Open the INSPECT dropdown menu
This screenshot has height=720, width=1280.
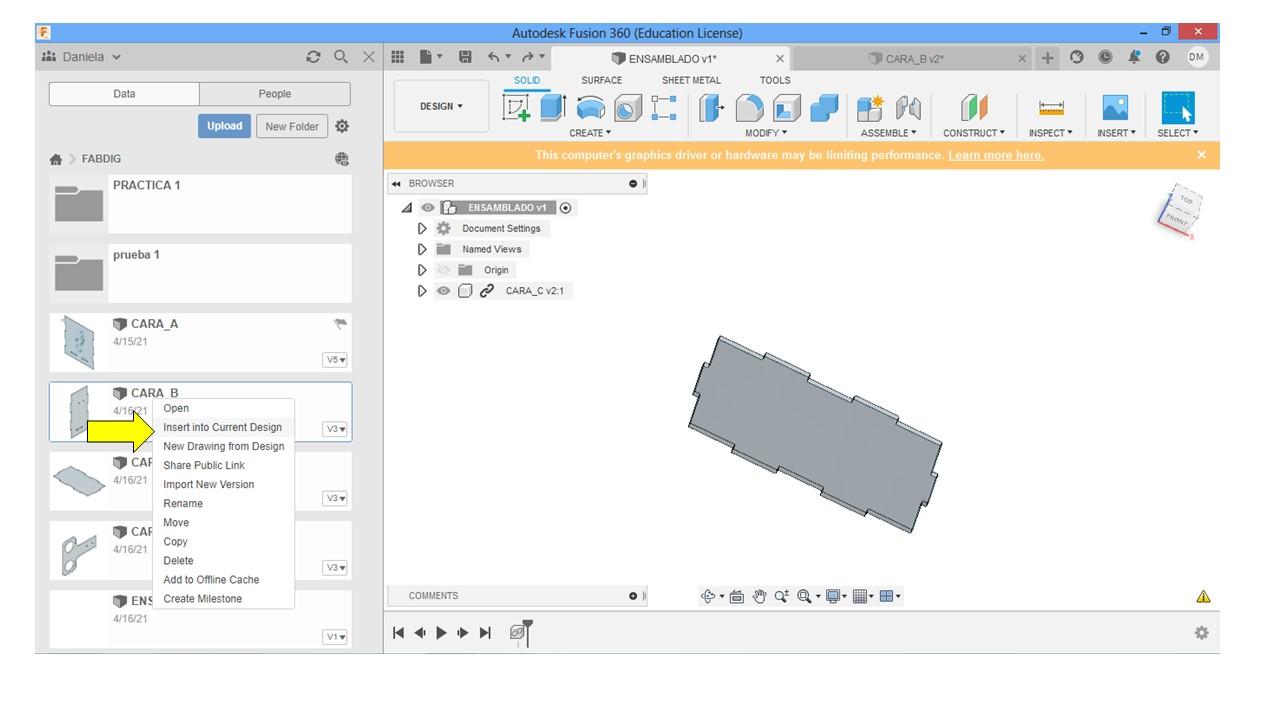(1050, 133)
